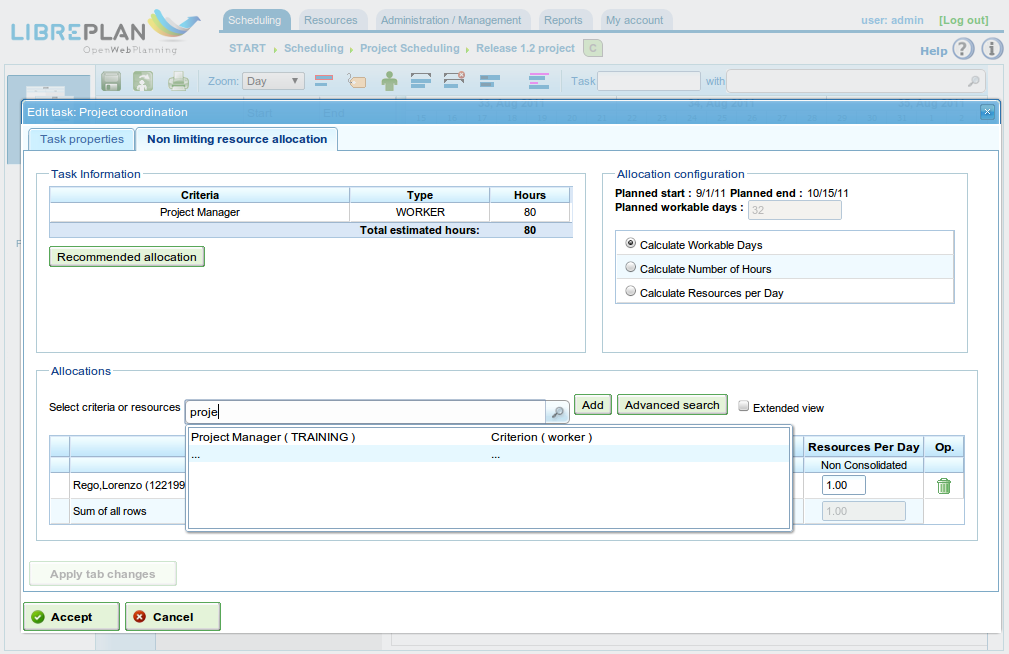
Task: Click Project Scheduling in the breadcrumb
Action: point(410,48)
